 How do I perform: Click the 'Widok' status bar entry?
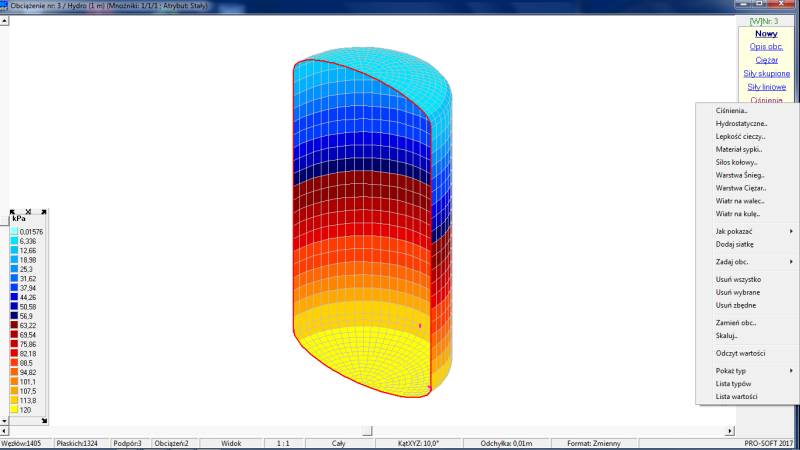[231, 443]
